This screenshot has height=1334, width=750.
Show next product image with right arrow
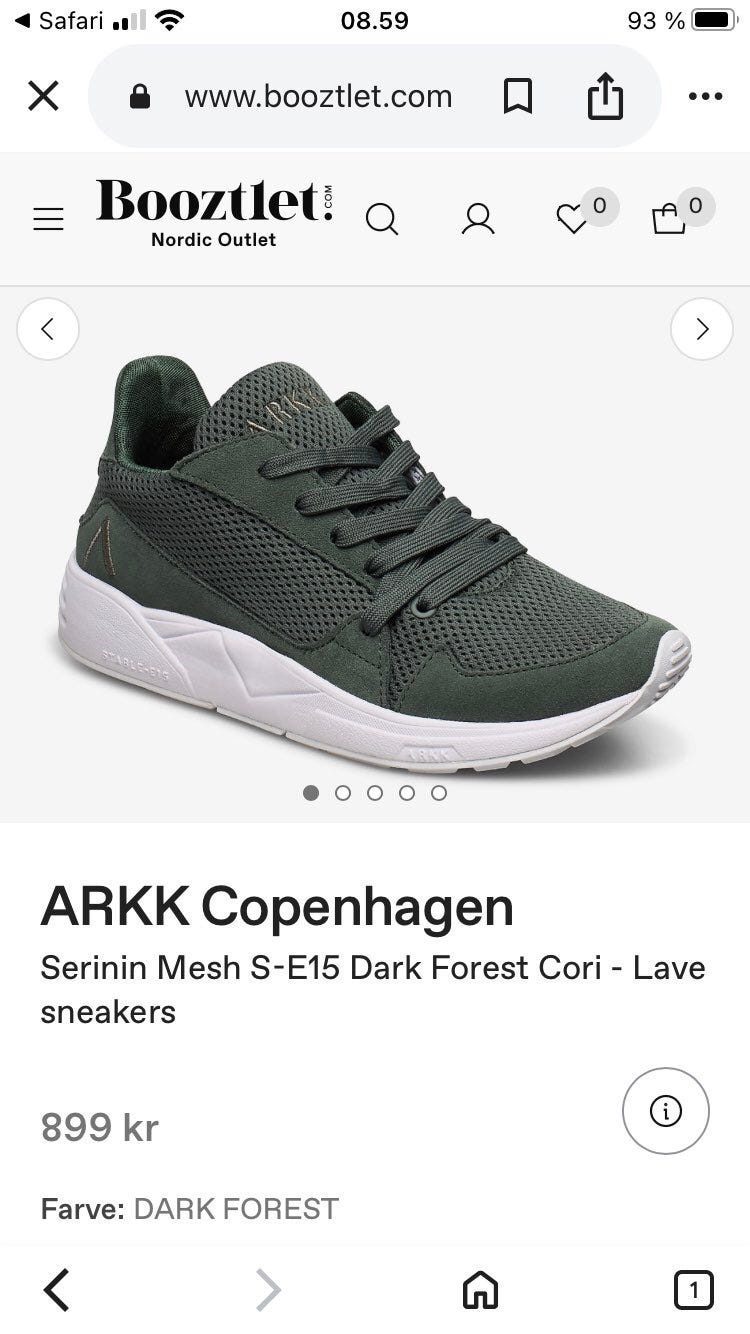click(702, 328)
